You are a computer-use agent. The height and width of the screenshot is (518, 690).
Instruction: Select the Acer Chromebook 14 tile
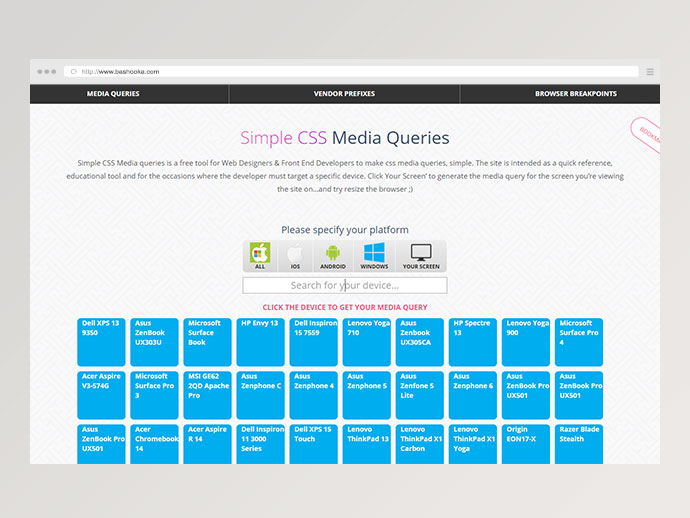click(x=154, y=444)
